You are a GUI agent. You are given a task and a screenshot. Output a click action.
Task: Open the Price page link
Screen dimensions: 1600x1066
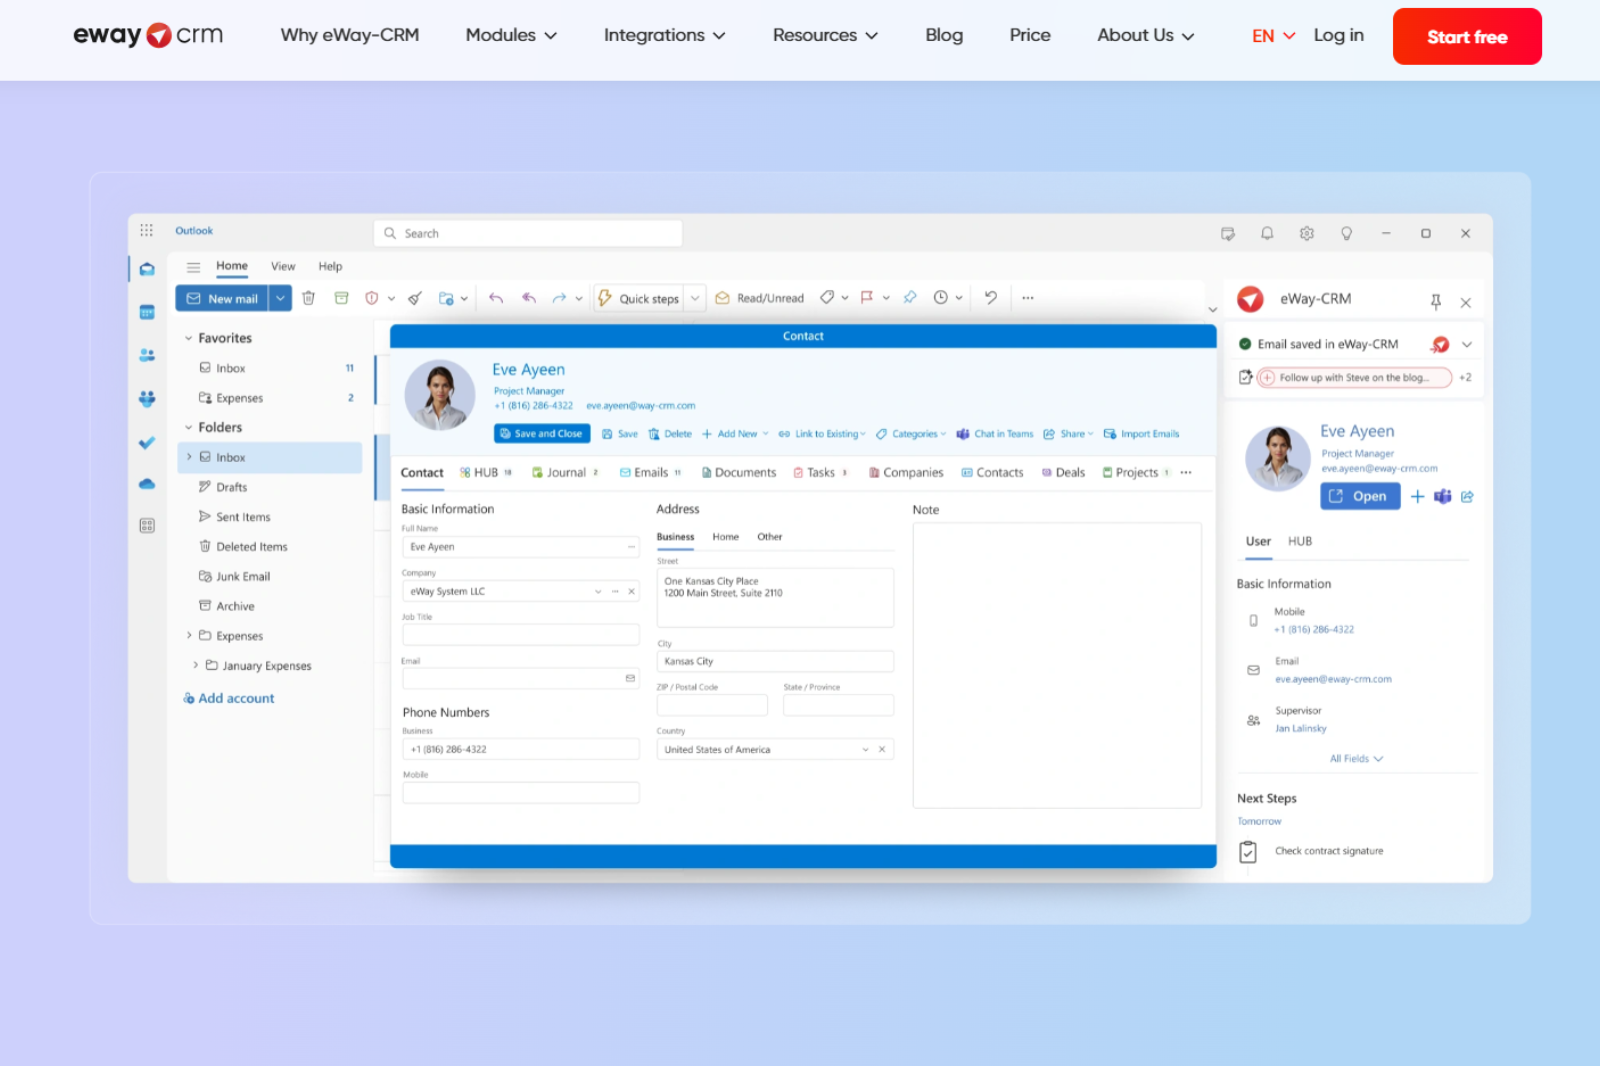(1030, 35)
